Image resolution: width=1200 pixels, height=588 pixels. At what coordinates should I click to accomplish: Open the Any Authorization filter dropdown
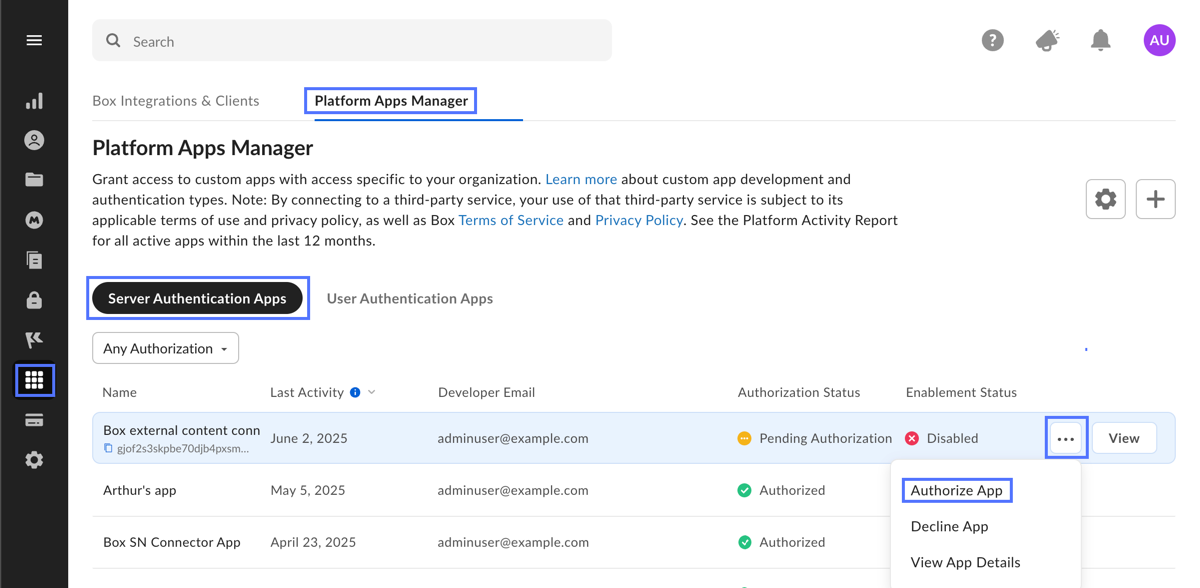point(165,348)
